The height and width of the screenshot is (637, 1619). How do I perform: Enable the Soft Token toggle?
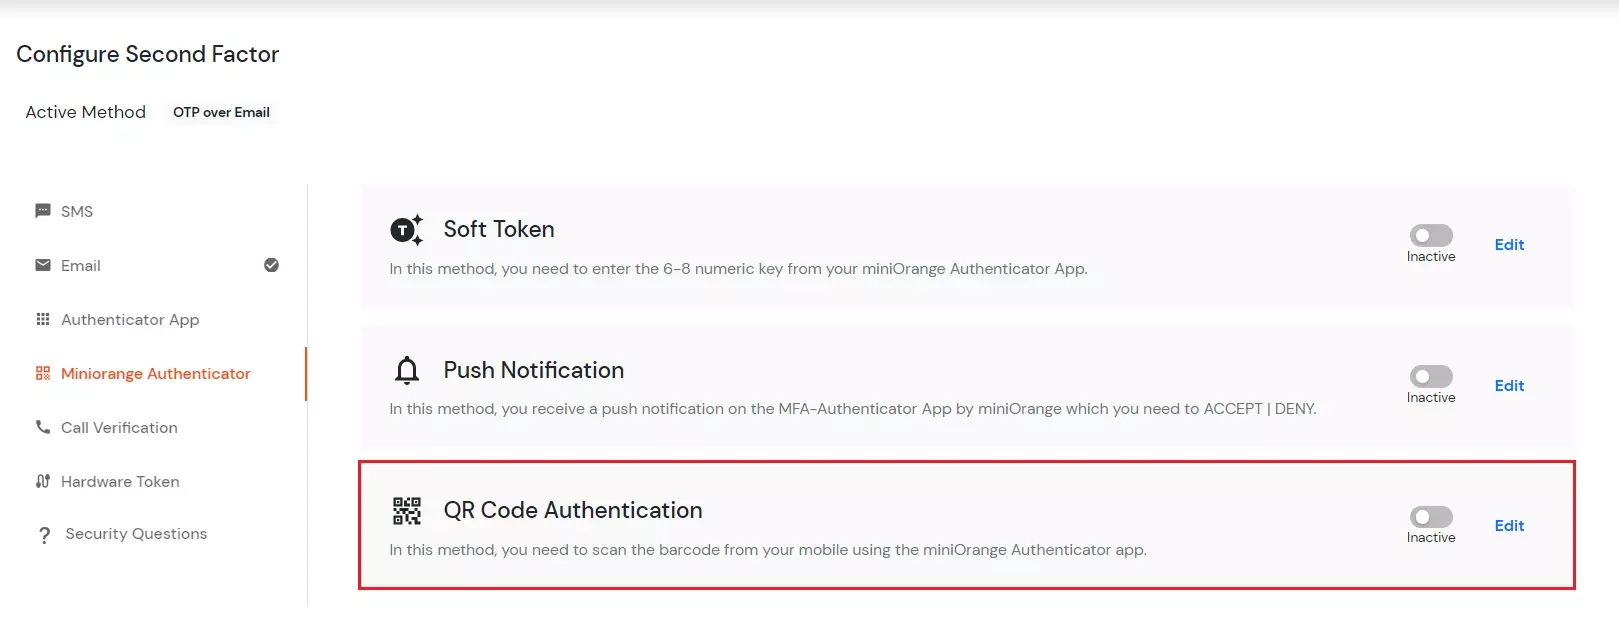click(x=1430, y=237)
